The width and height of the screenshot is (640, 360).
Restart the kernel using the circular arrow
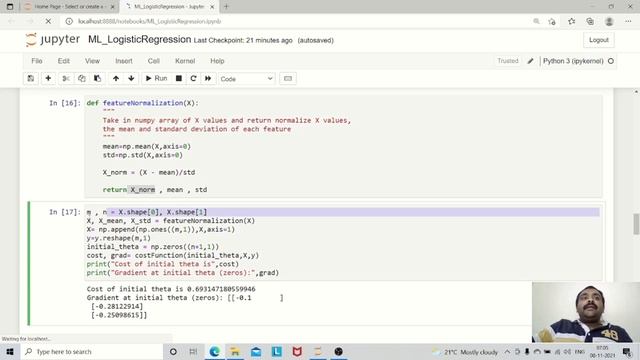[193, 78]
